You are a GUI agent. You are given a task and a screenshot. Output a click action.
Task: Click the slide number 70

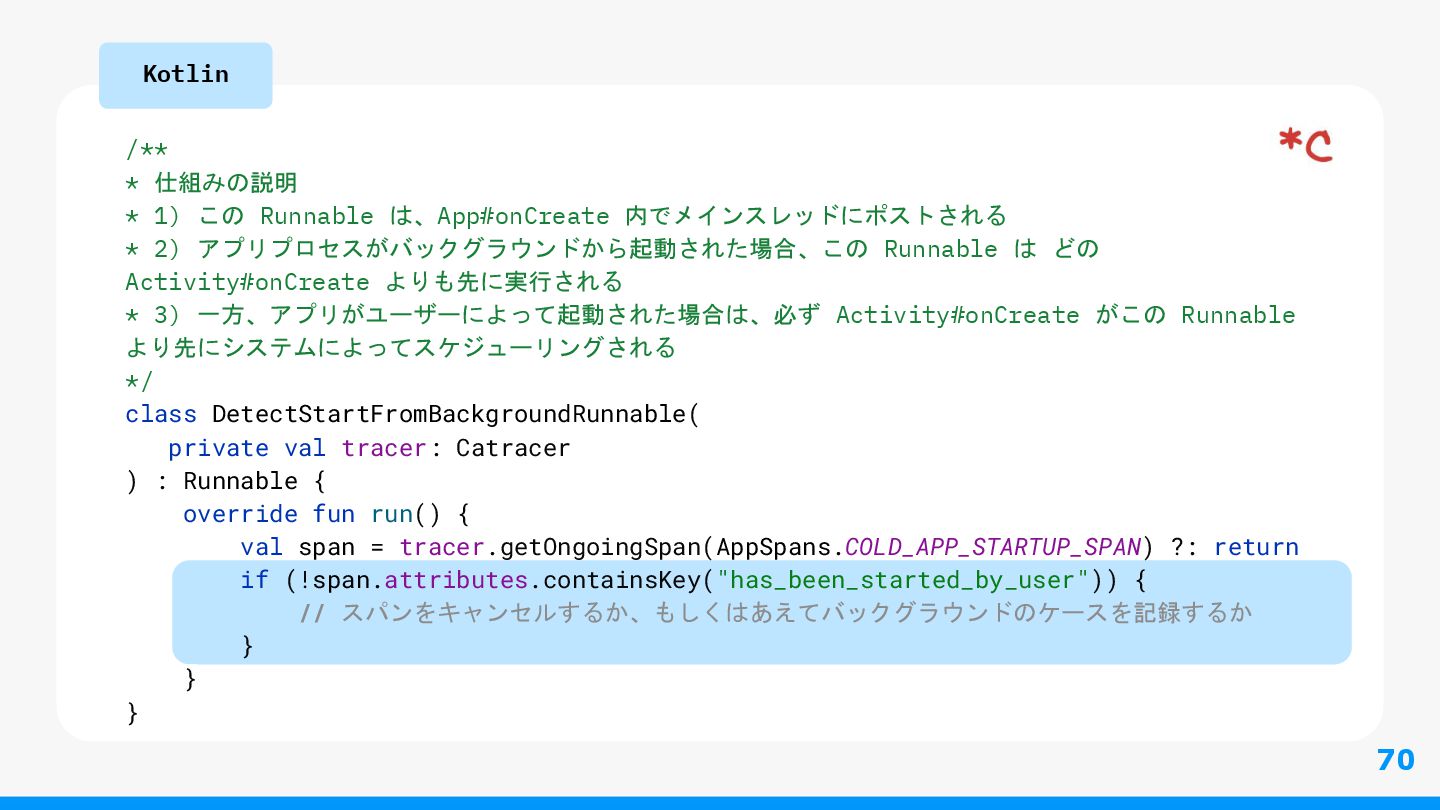pos(1396,760)
